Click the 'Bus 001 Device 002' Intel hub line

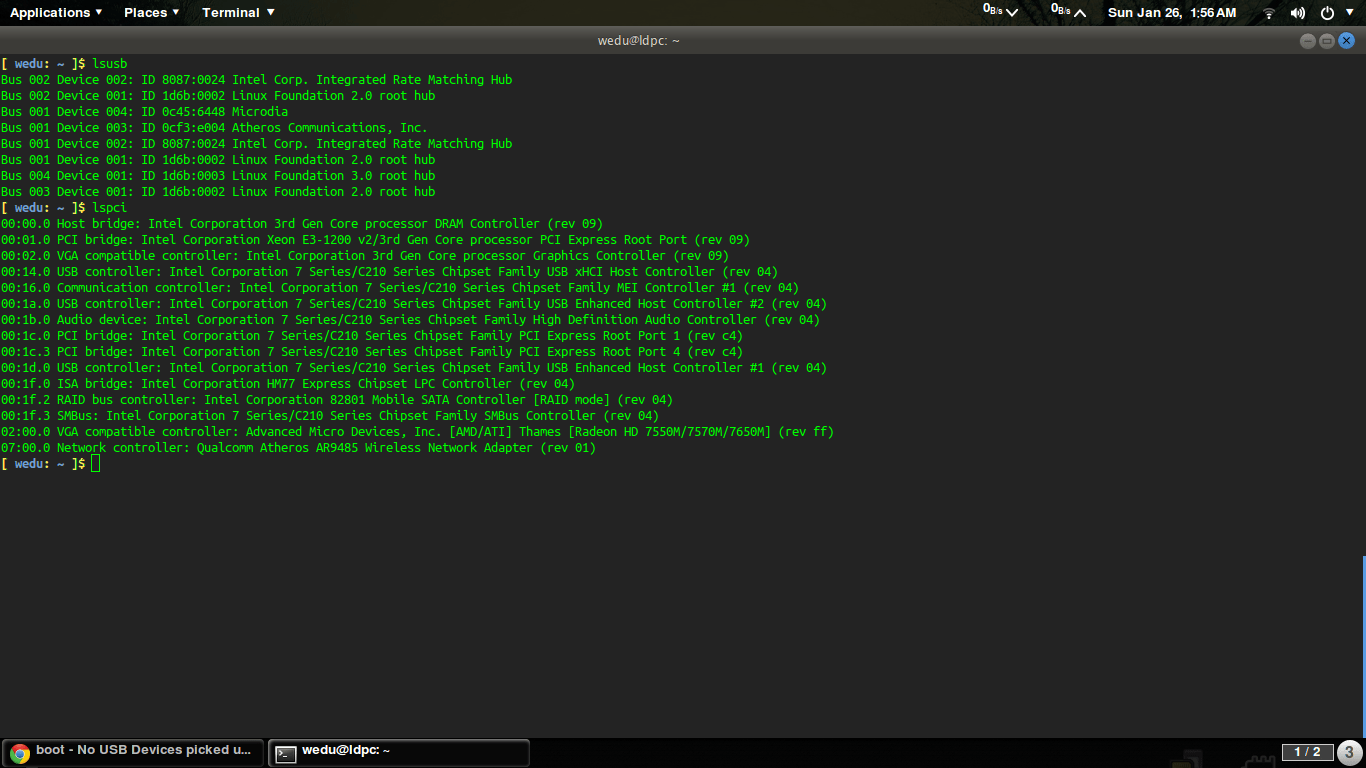256,144
